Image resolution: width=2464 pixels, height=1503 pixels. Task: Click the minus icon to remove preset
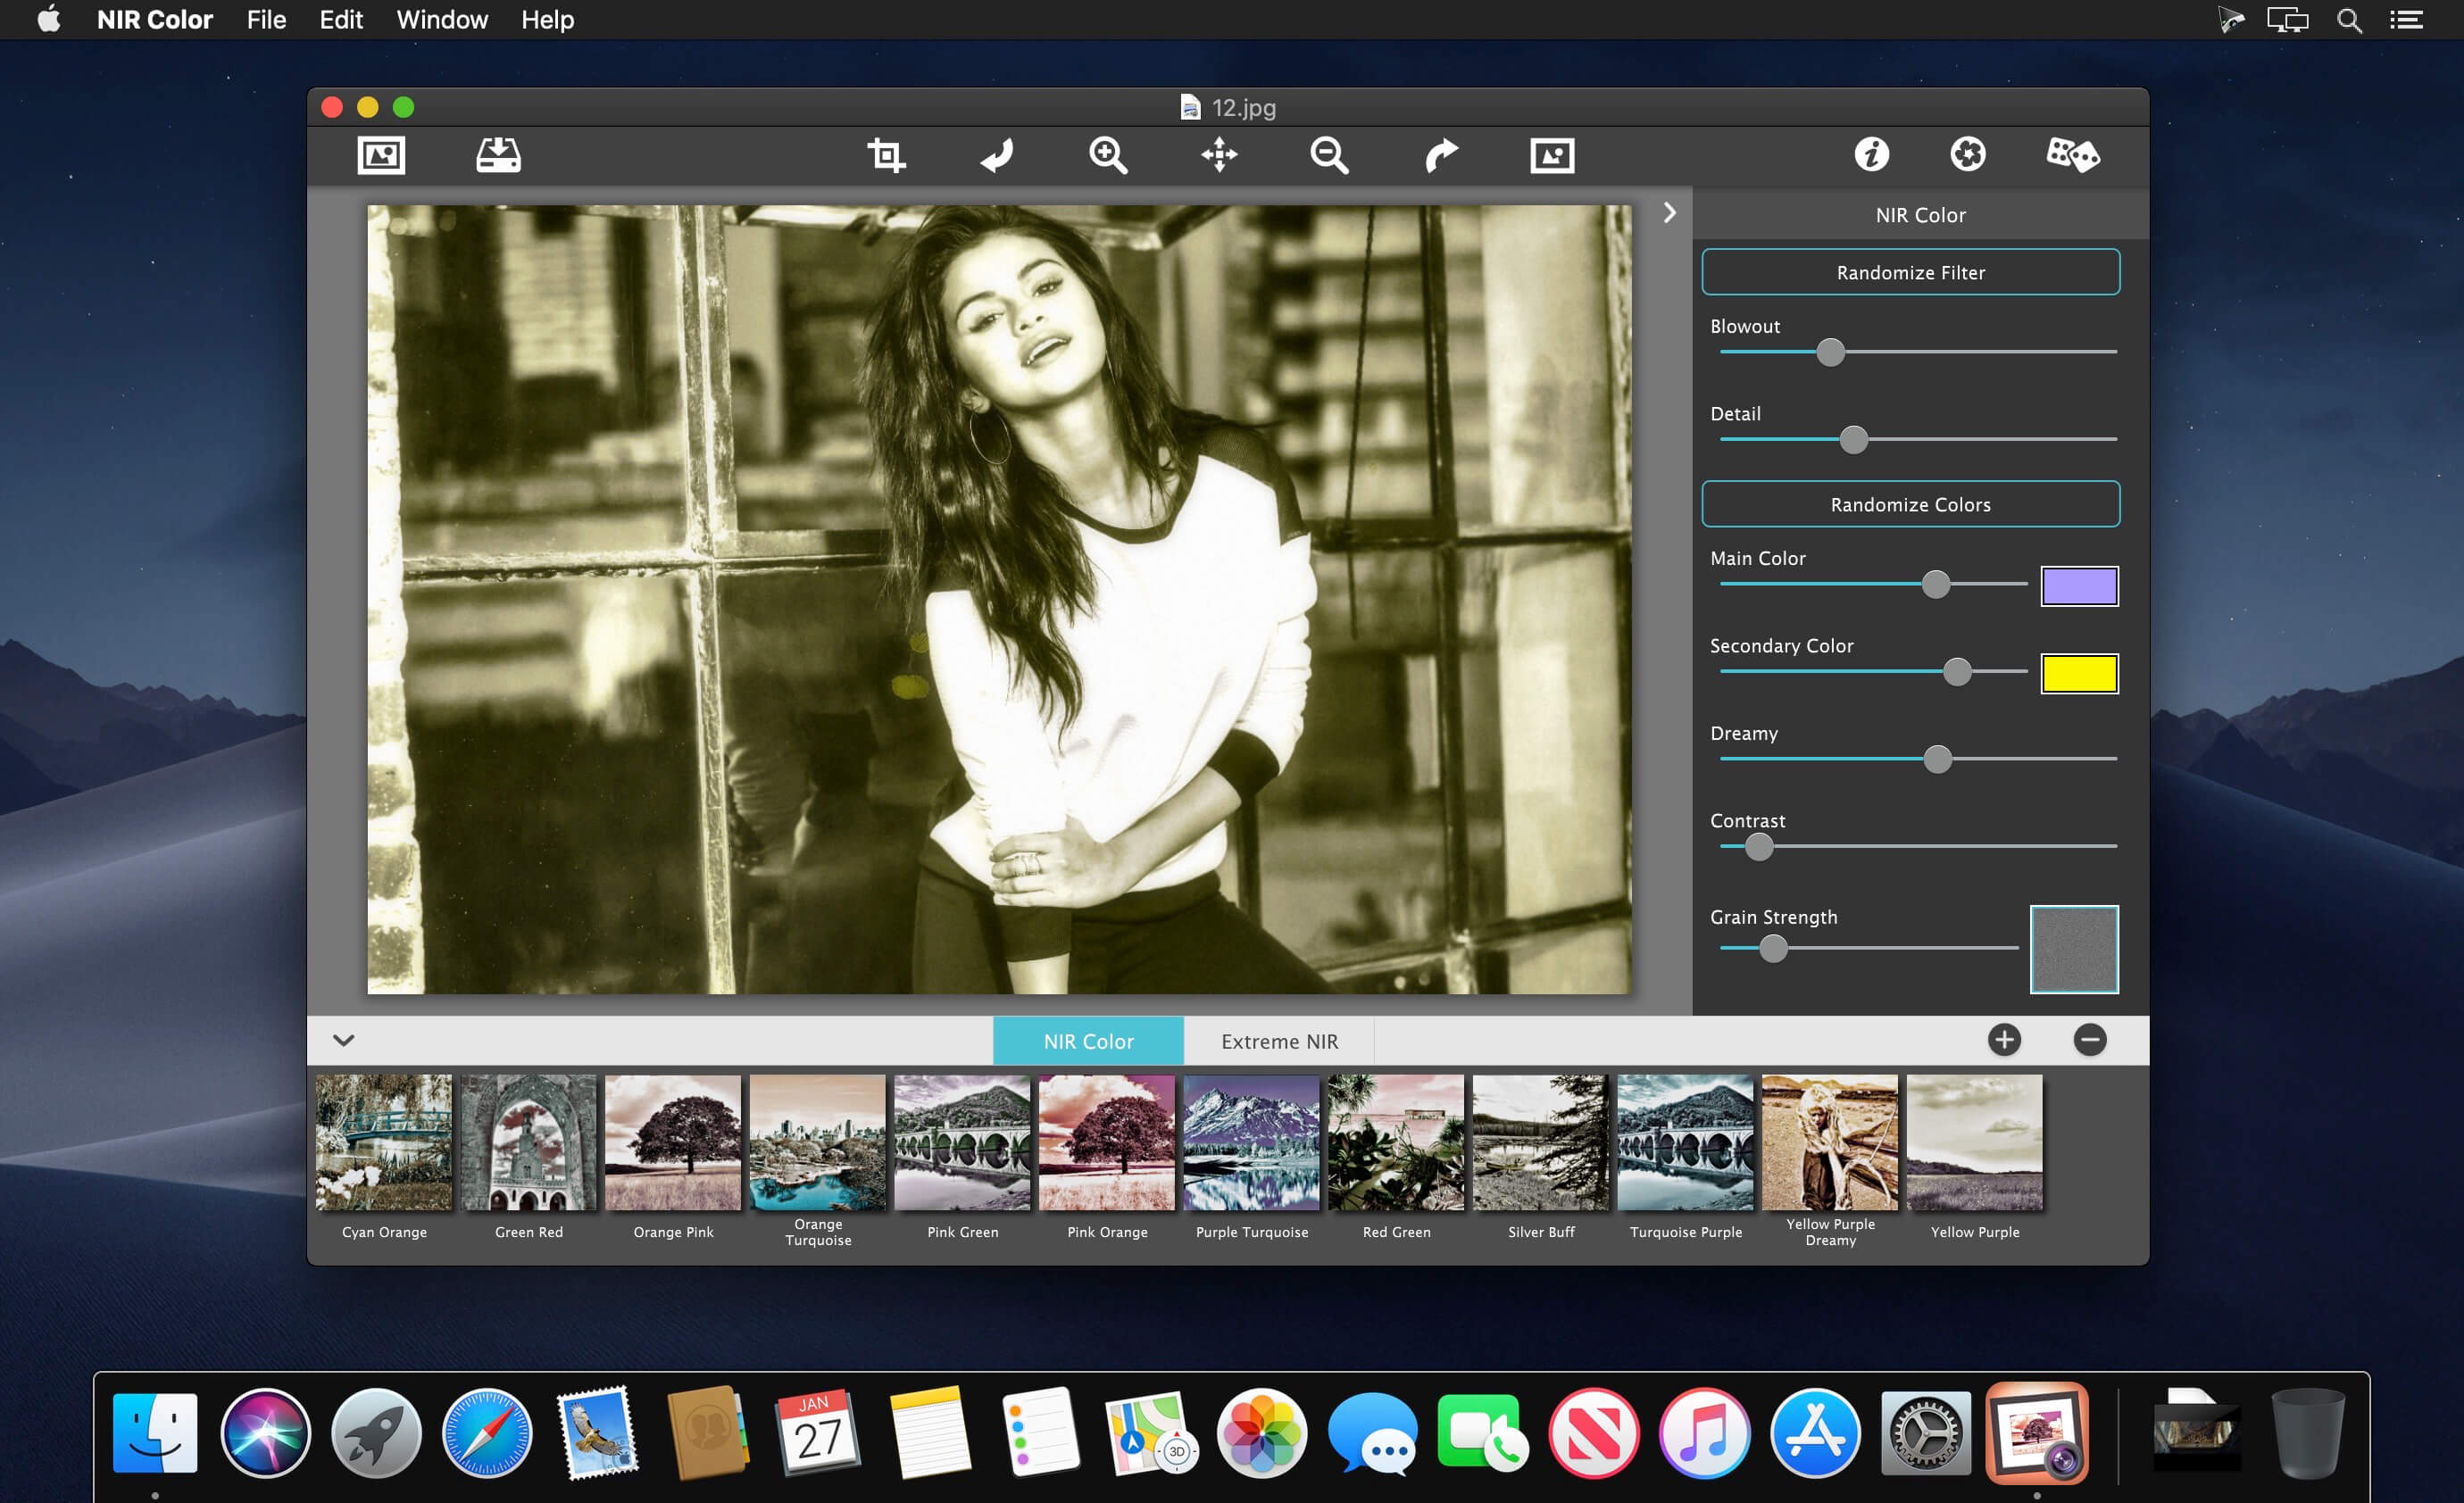(x=2089, y=1040)
